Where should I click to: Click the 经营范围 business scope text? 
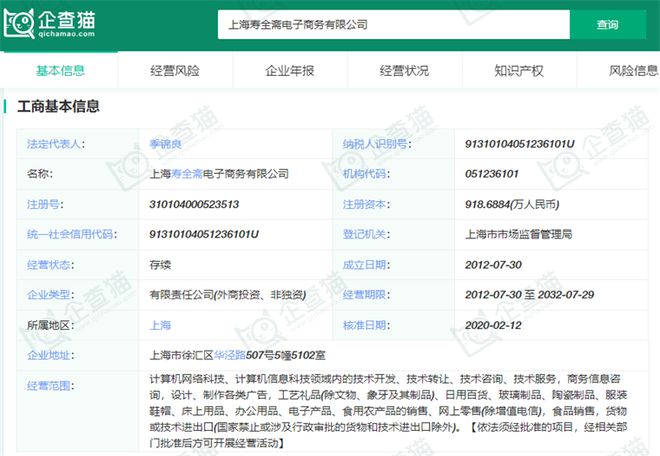tap(385, 410)
